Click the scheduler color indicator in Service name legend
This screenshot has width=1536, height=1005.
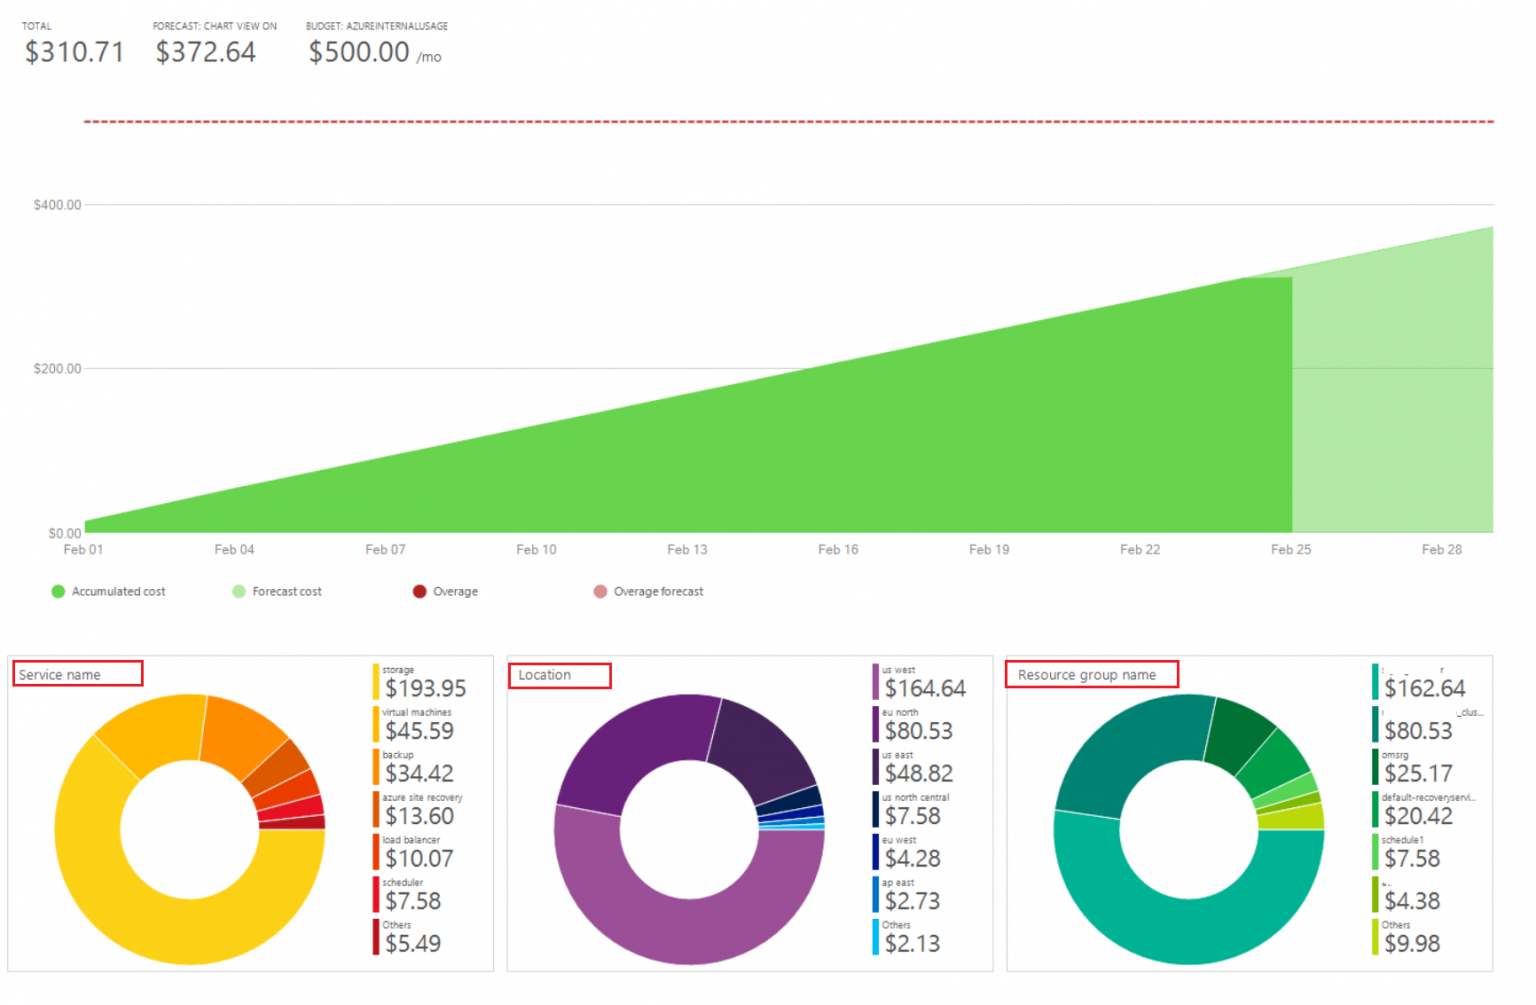point(376,893)
